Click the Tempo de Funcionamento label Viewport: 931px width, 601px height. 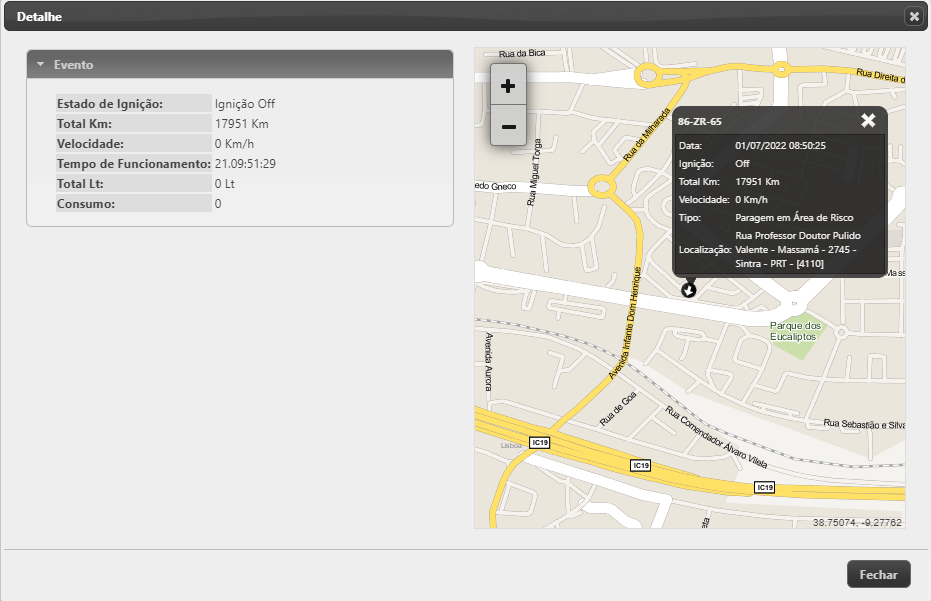(x=134, y=164)
